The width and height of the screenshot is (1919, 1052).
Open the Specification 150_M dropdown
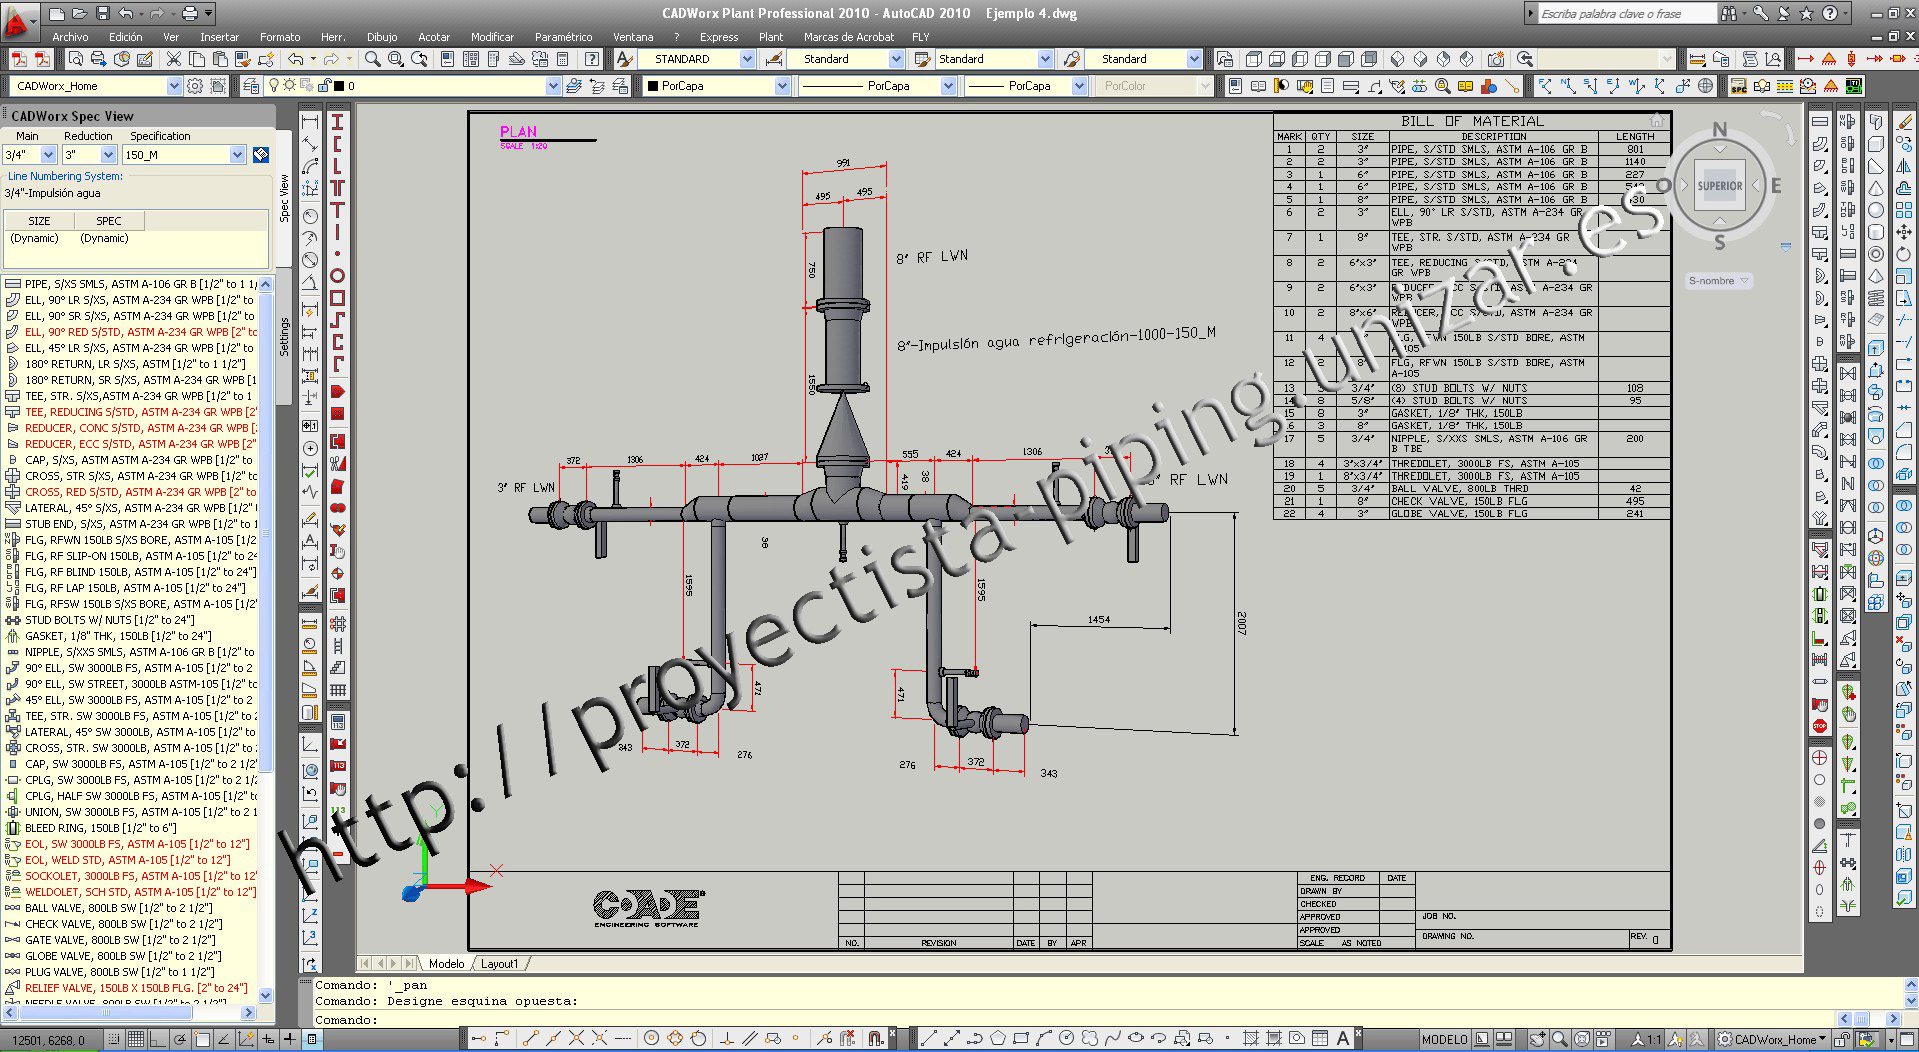click(x=237, y=155)
